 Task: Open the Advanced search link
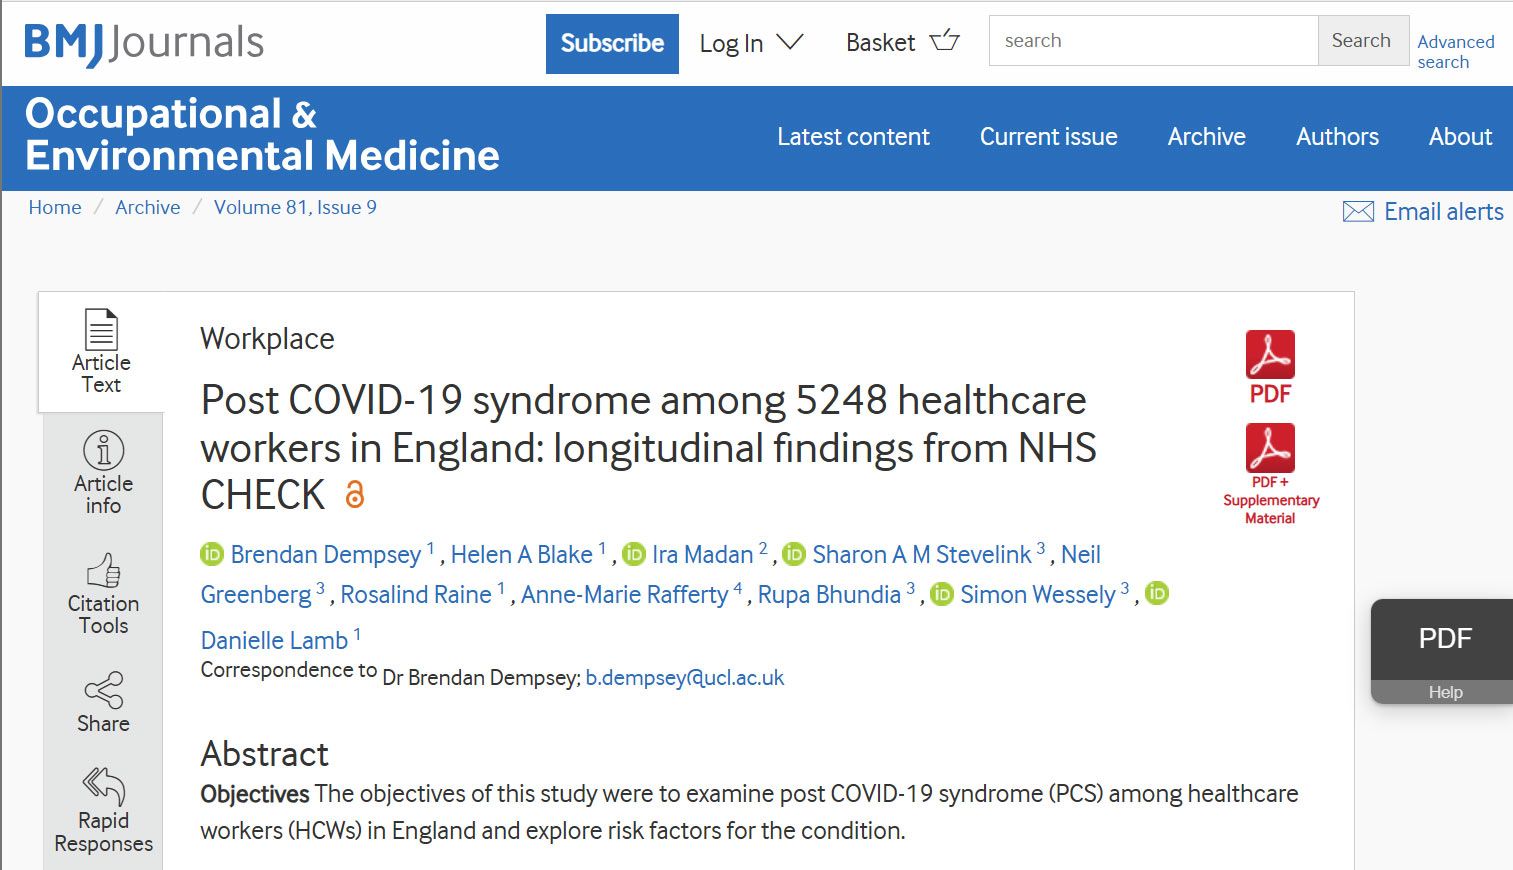coord(1455,51)
